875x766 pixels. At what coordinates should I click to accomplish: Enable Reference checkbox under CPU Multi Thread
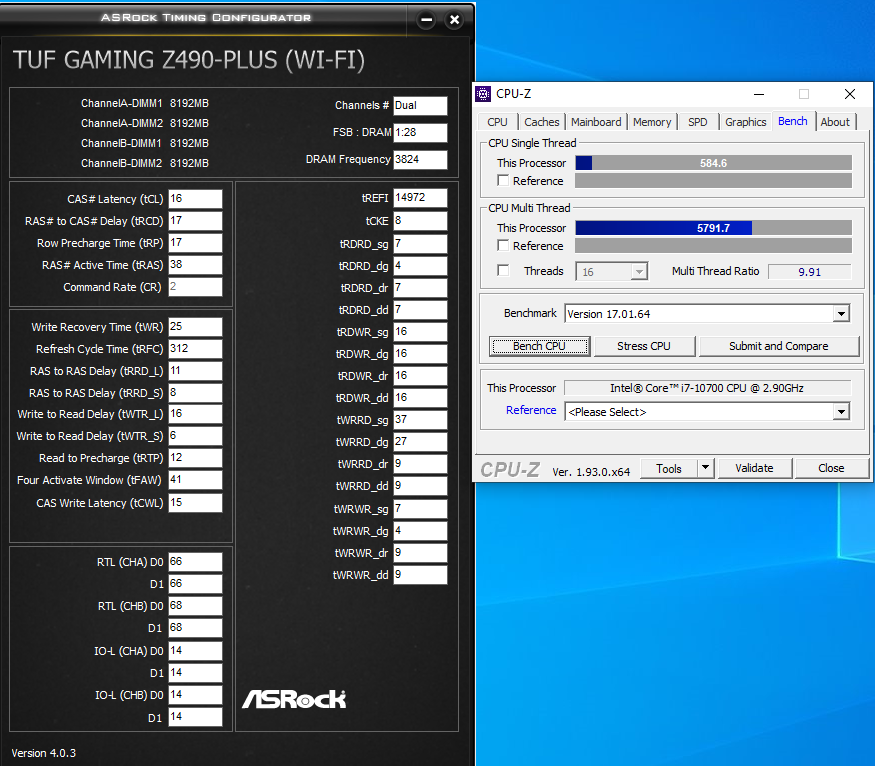tap(503, 245)
